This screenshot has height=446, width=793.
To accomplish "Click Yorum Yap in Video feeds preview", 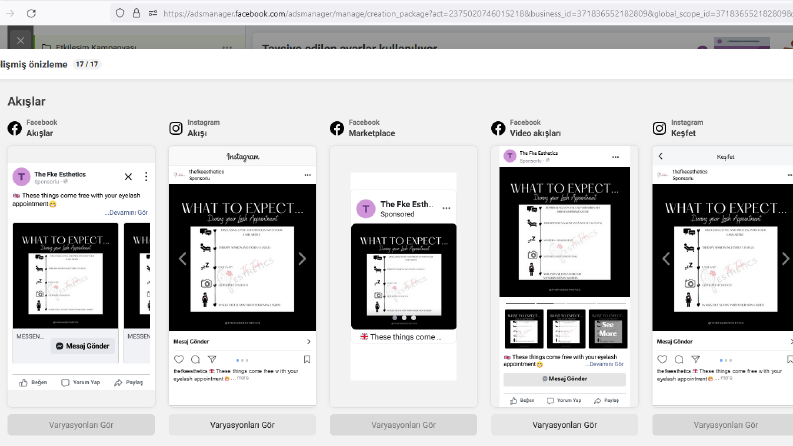I will click(564, 400).
